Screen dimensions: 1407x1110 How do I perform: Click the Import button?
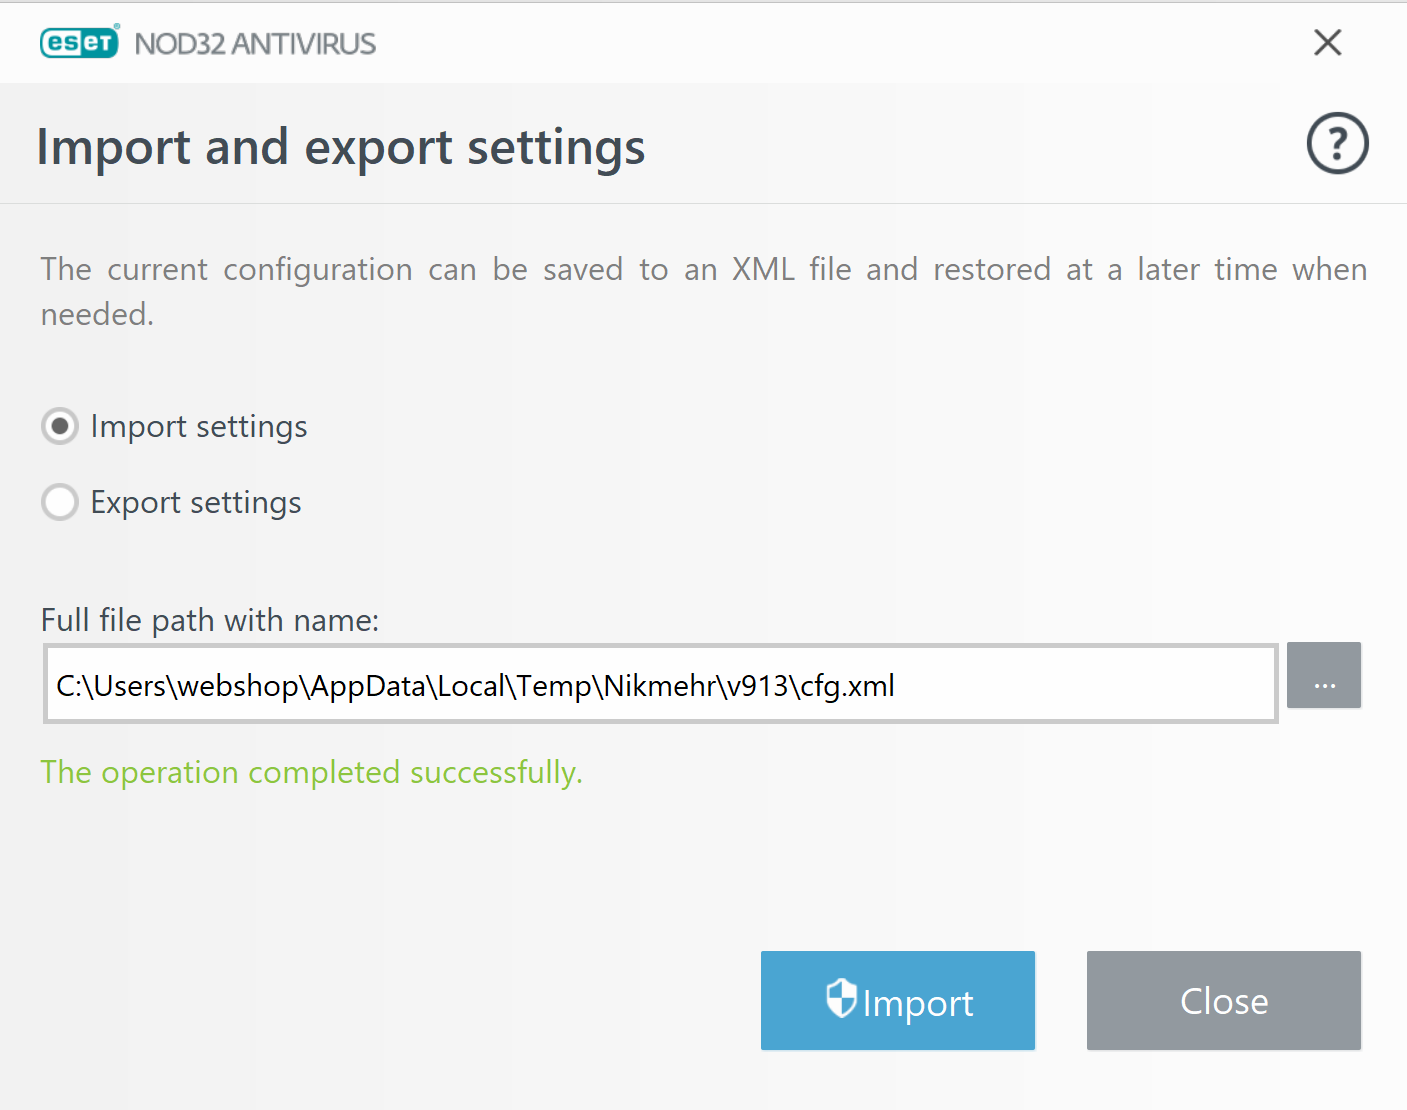(x=898, y=1000)
